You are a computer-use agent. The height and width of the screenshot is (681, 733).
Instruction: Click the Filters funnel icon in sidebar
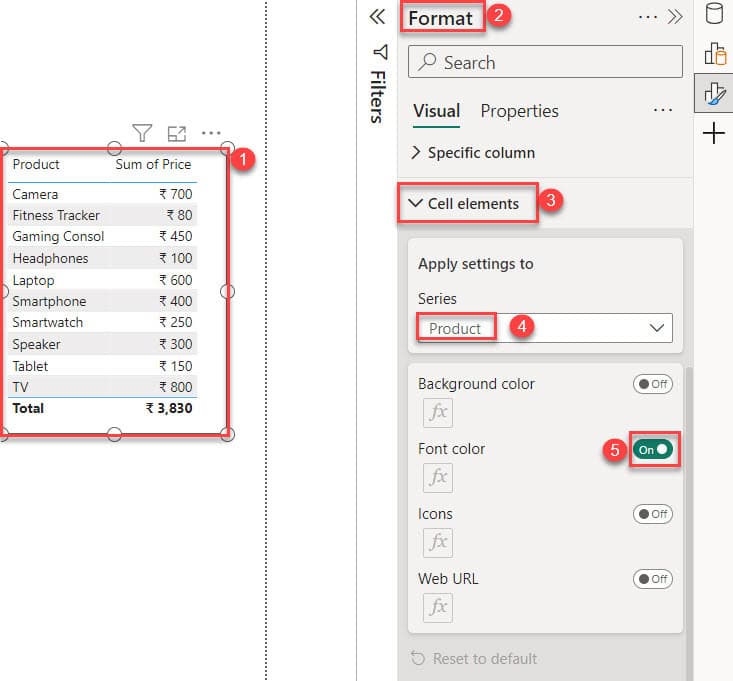click(x=381, y=52)
